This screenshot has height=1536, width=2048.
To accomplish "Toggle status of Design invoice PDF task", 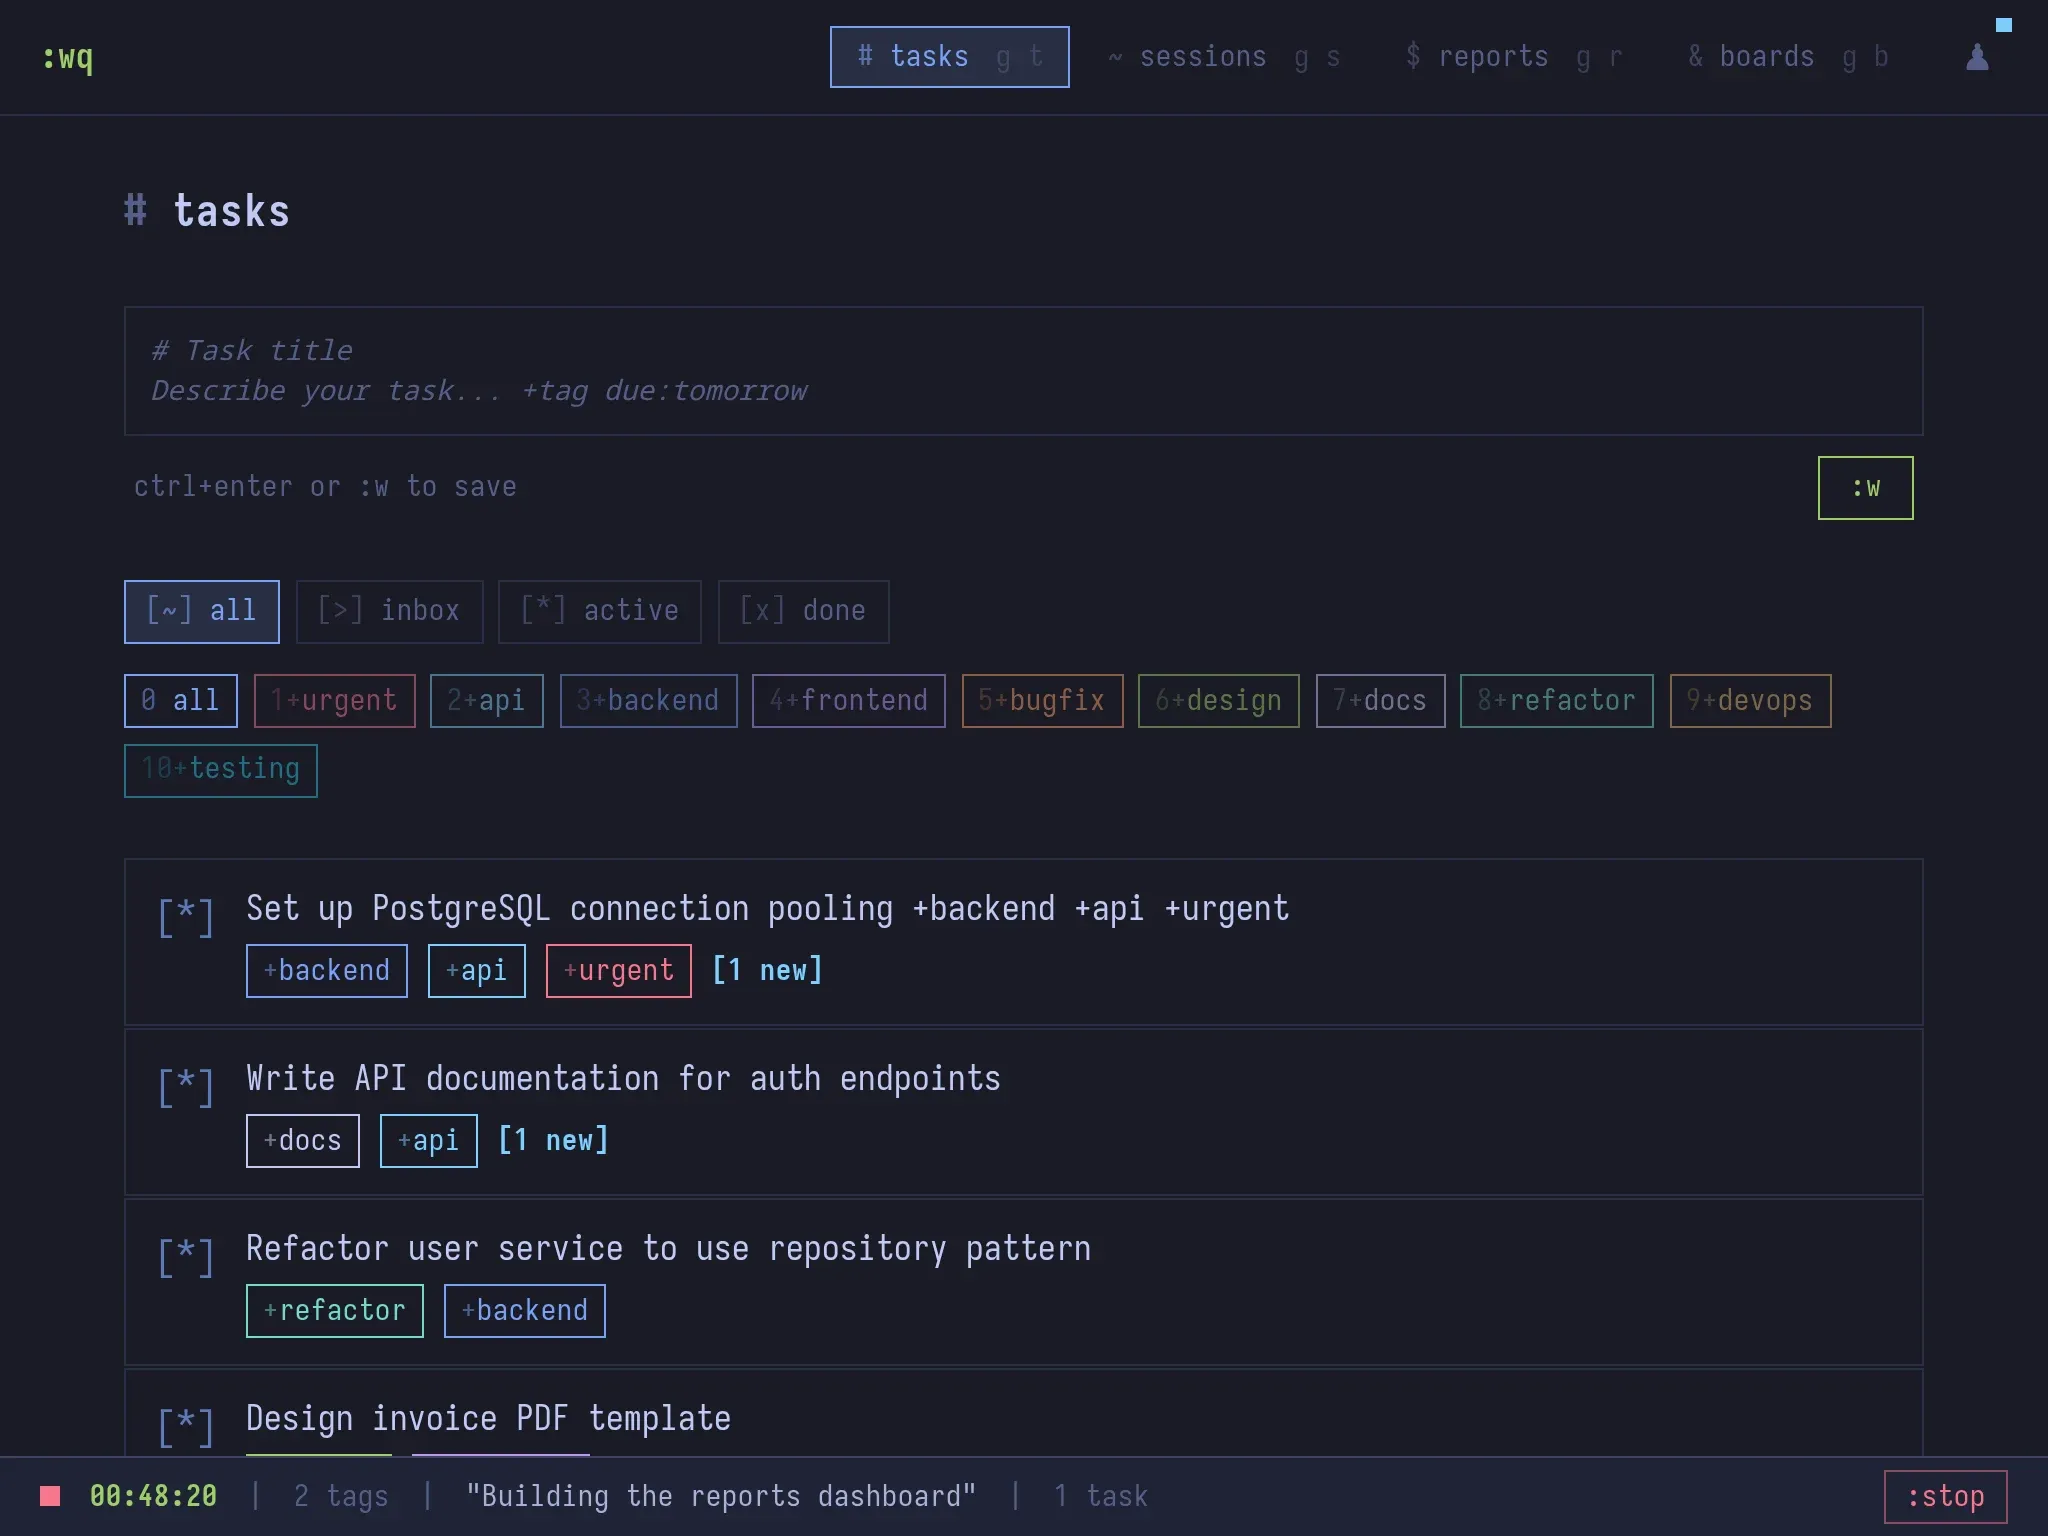I will 186,1426.
